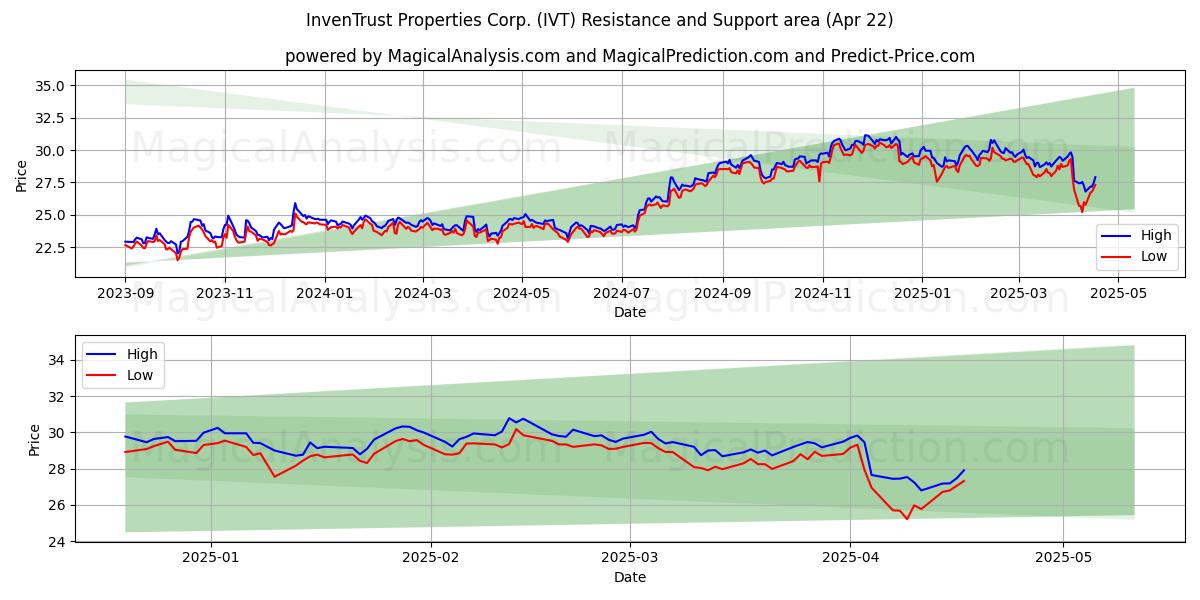The image size is (1200, 600).
Task: Click the '30.0' price tick label
Action: pos(51,151)
